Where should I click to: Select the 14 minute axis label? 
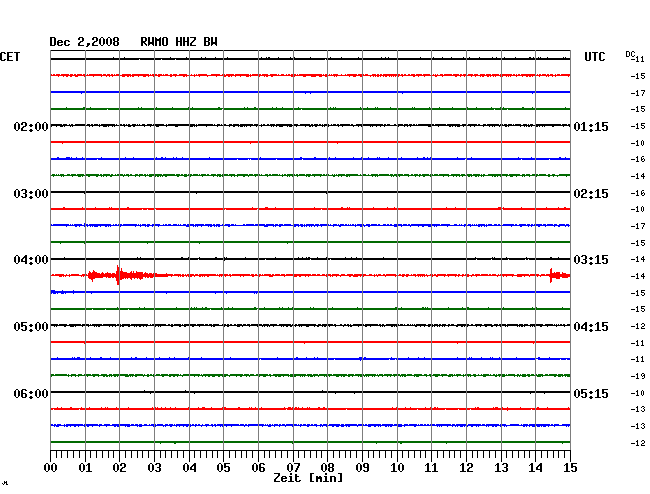pos(535,467)
